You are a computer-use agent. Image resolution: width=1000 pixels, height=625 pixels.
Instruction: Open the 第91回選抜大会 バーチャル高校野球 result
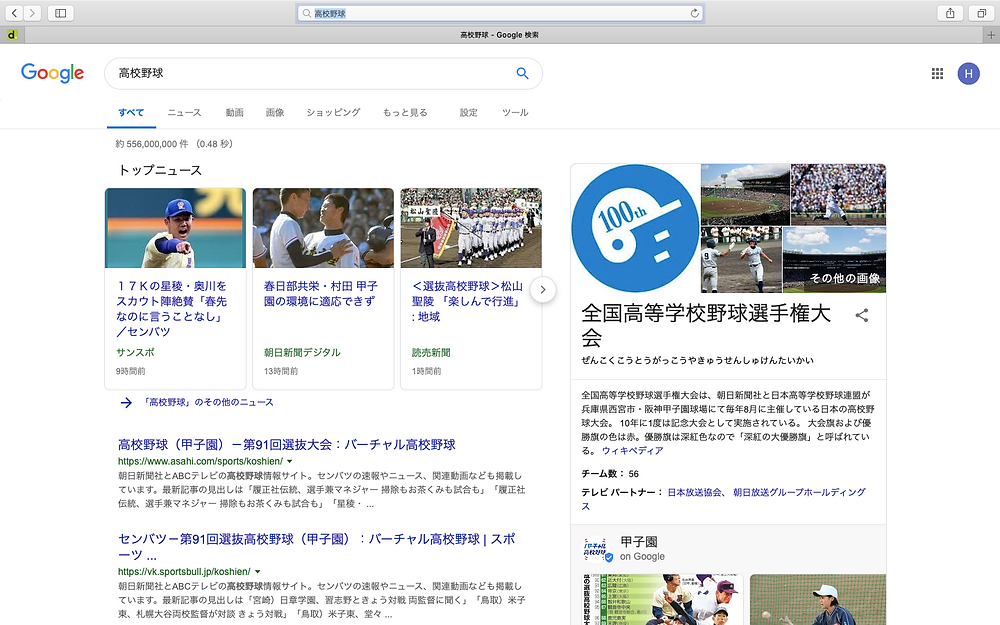pos(287,445)
